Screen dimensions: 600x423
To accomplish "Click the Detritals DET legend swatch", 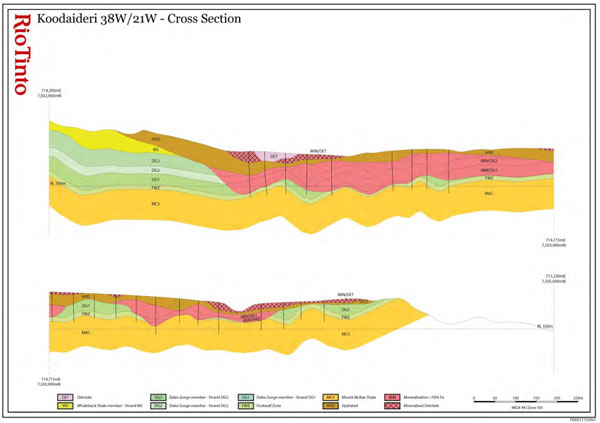I will click(x=64, y=396).
